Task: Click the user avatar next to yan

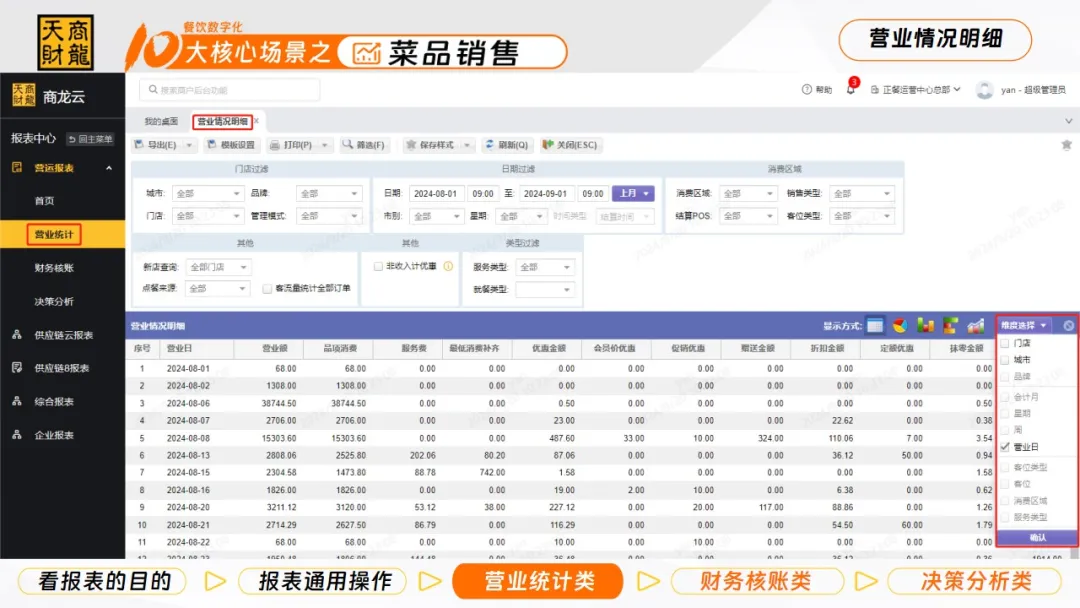Action: (x=984, y=90)
